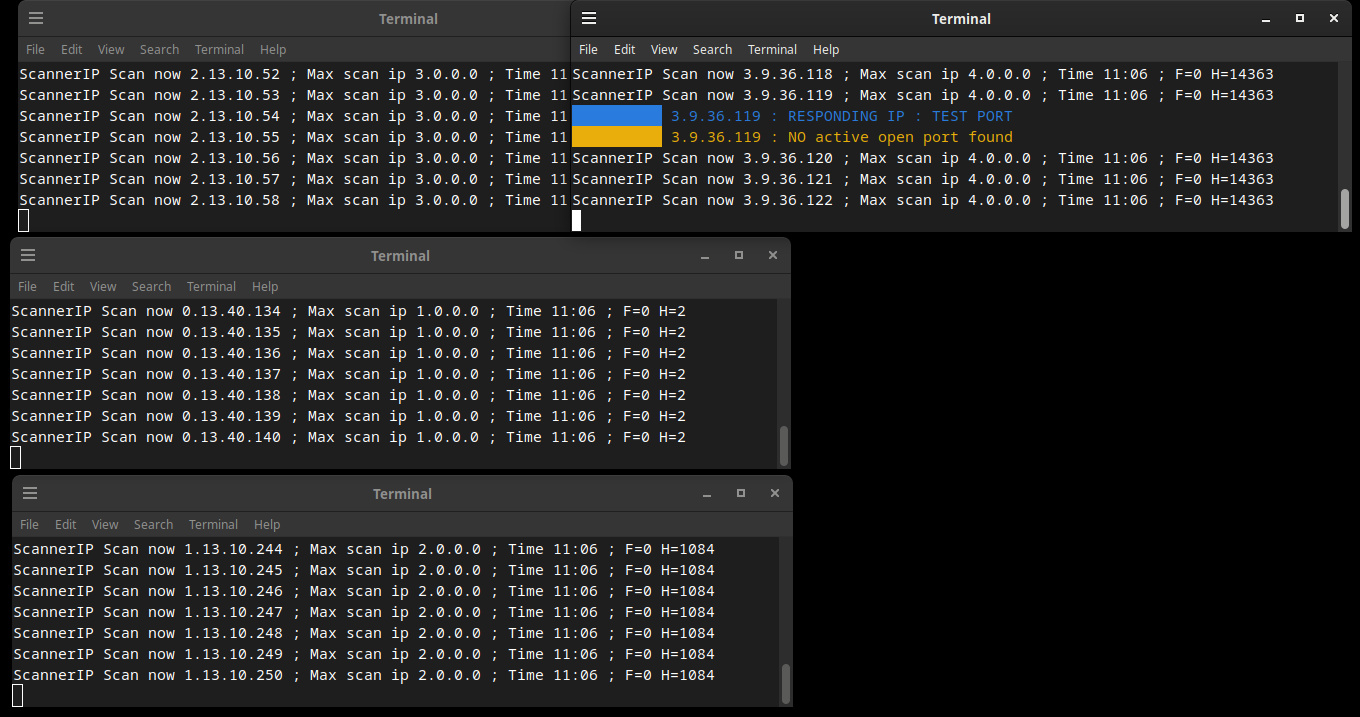Click the orange color block beside NO active open port
This screenshot has height=717, width=1360.
617,137
